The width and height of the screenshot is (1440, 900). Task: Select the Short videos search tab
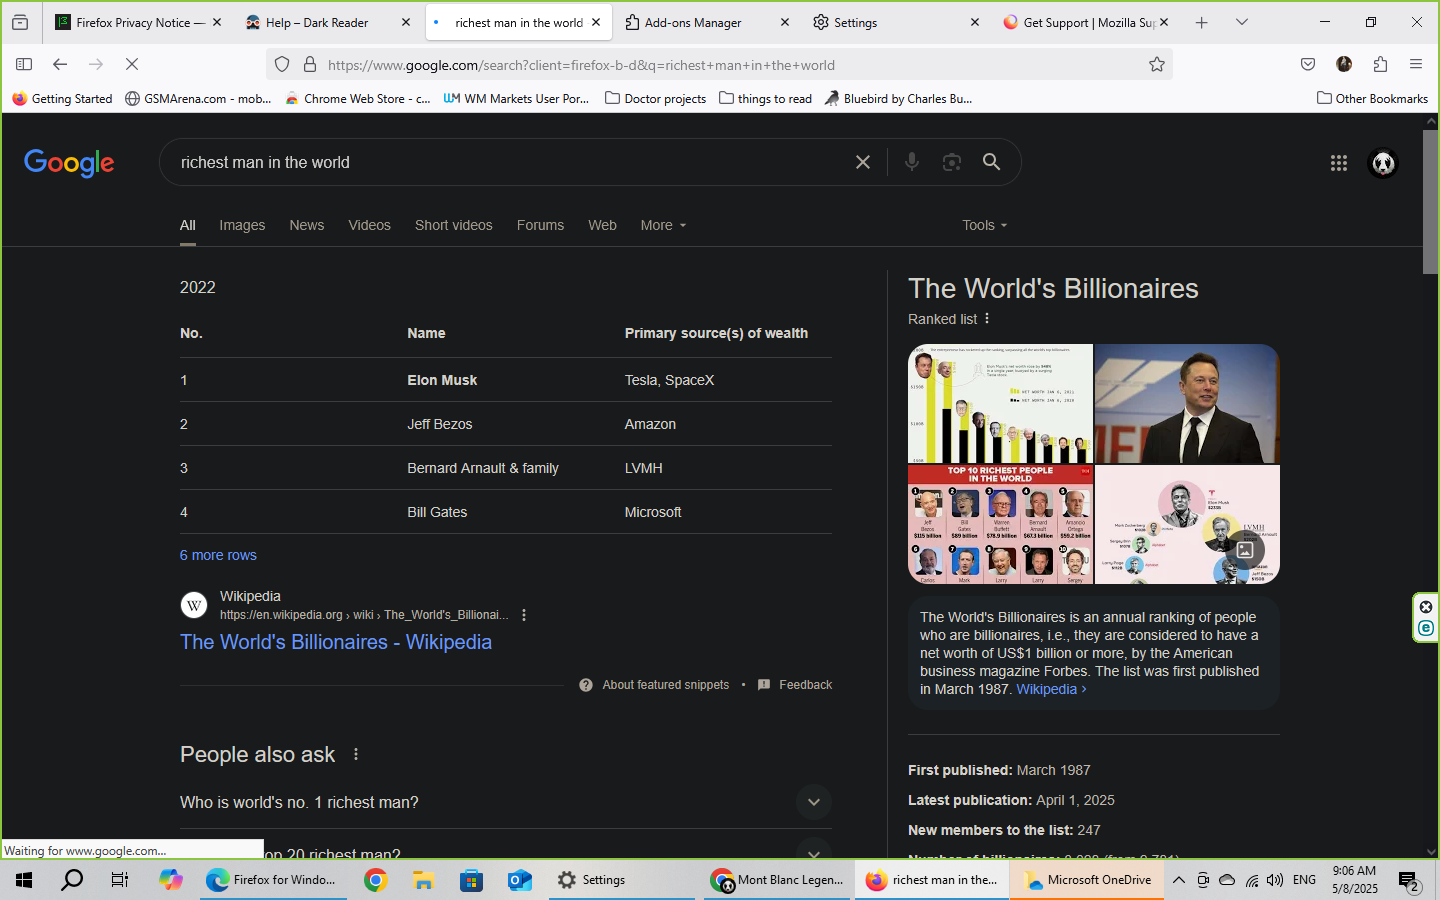pyautogui.click(x=454, y=225)
